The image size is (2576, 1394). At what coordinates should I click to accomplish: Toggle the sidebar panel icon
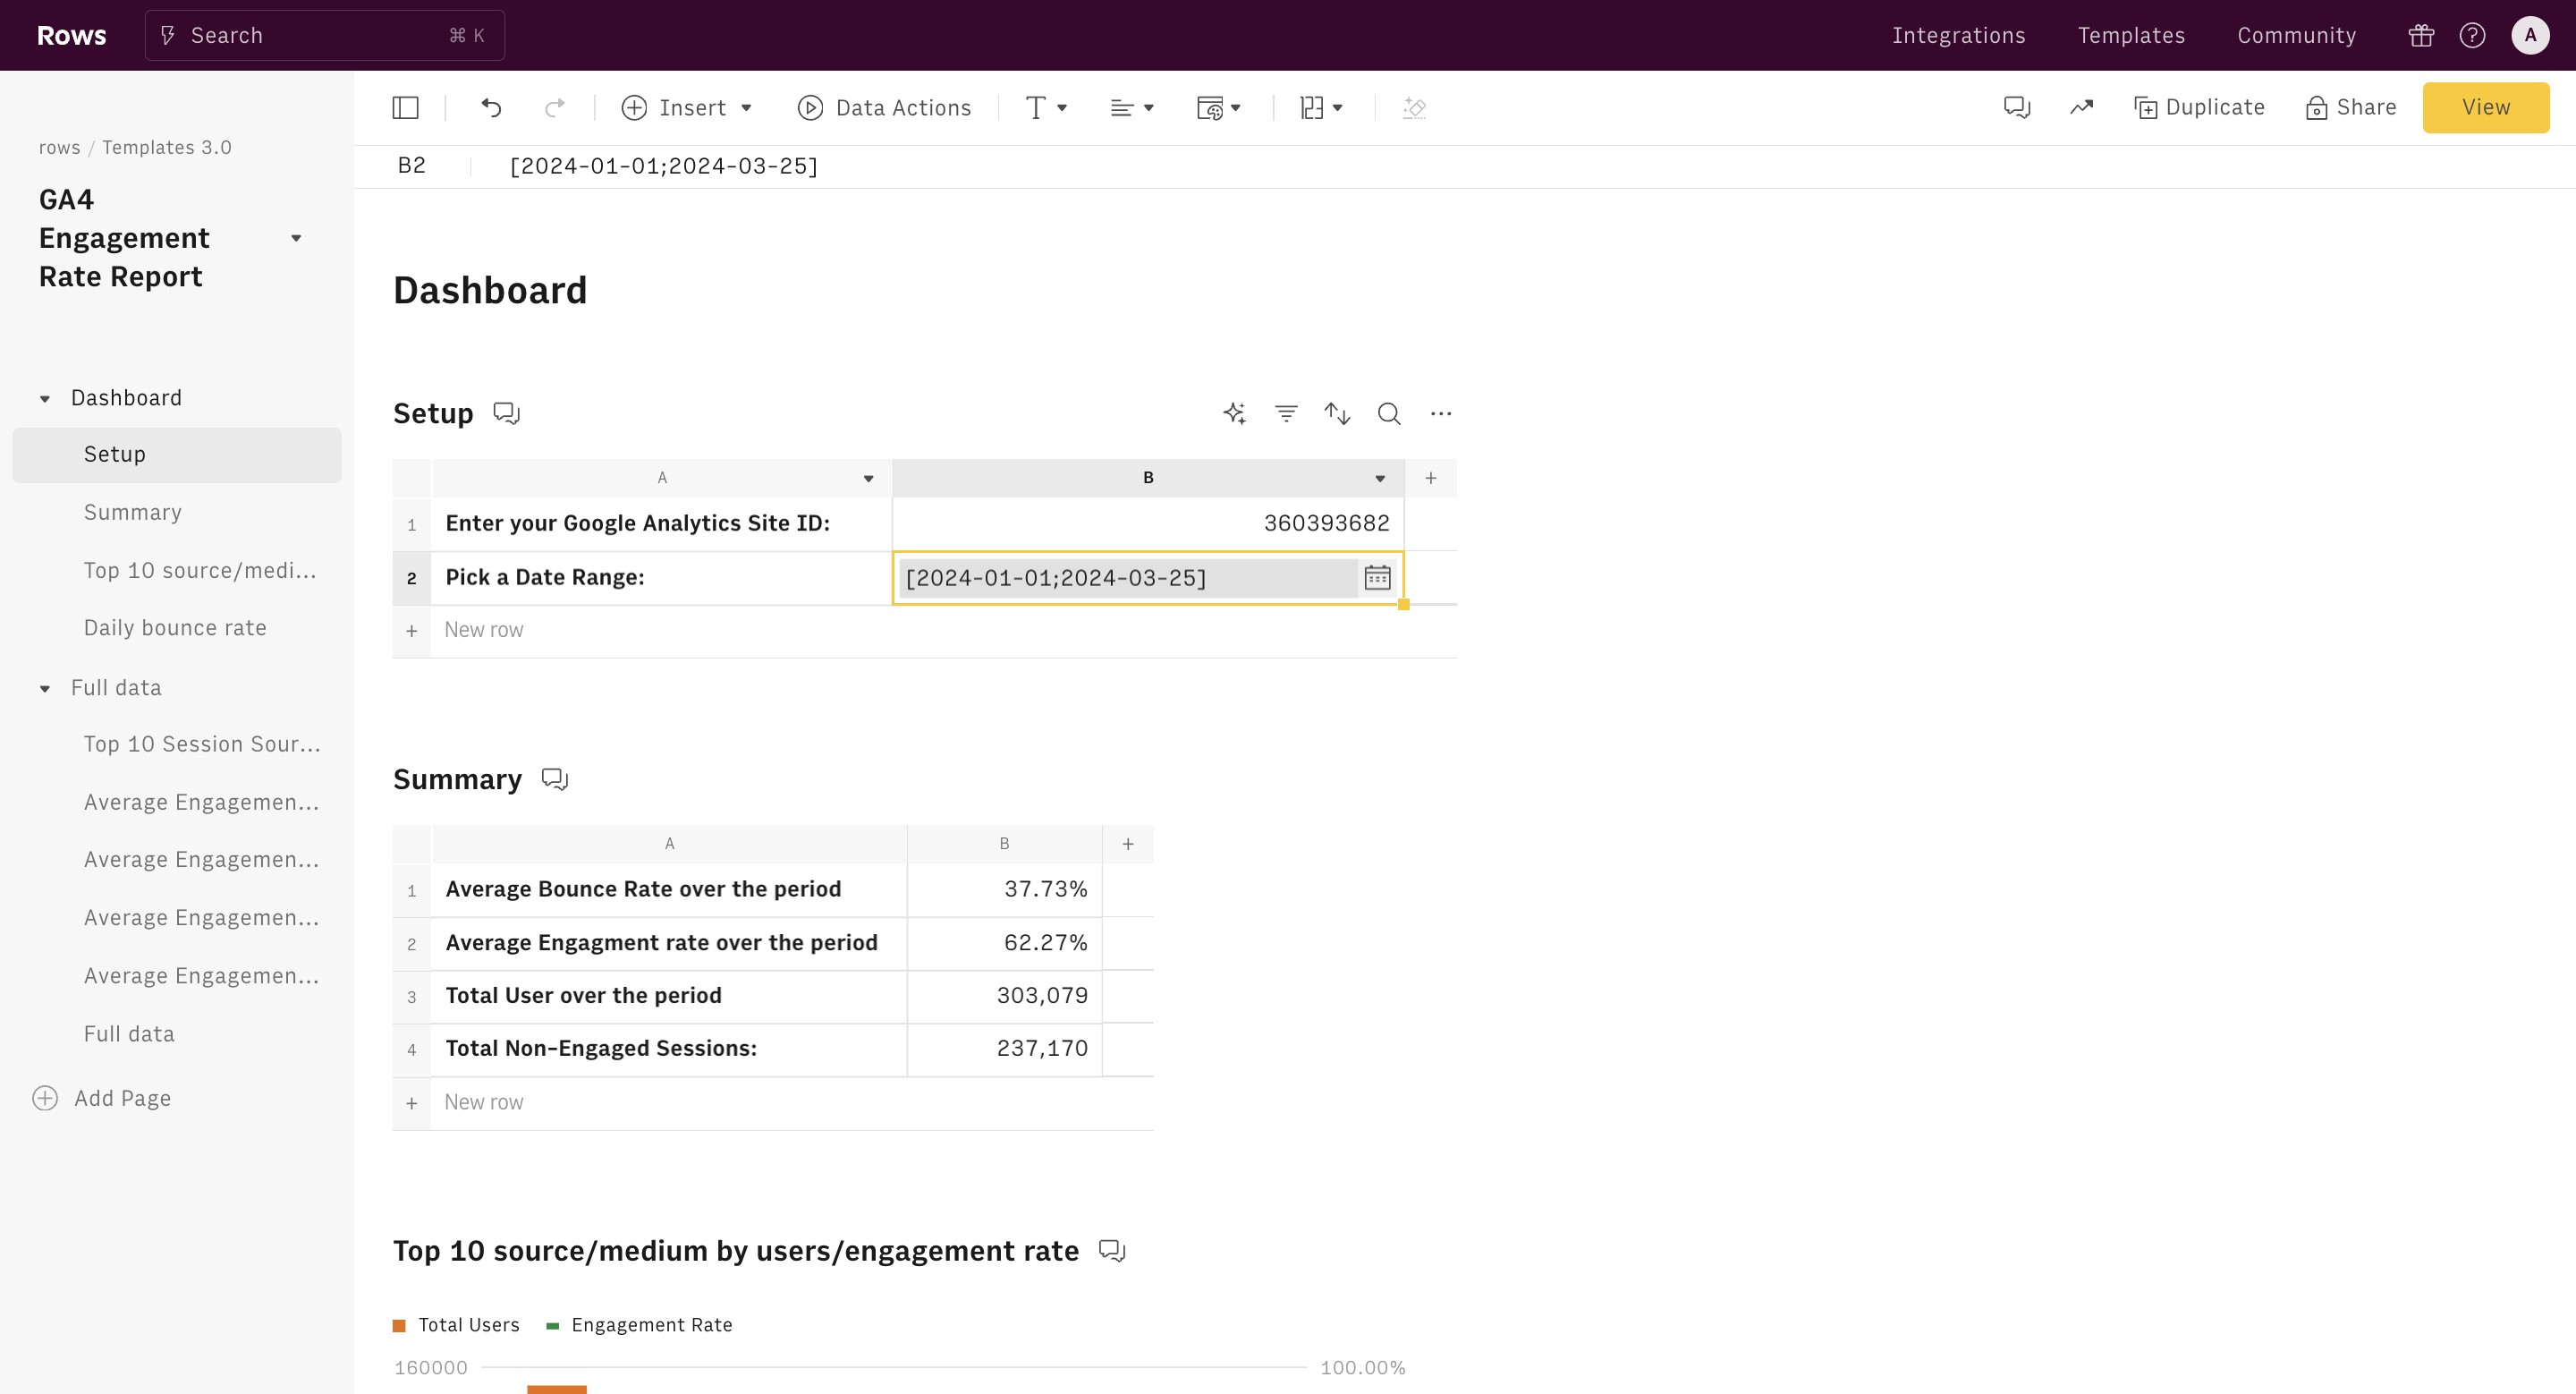pyautogui.click(x=405, y=108)
